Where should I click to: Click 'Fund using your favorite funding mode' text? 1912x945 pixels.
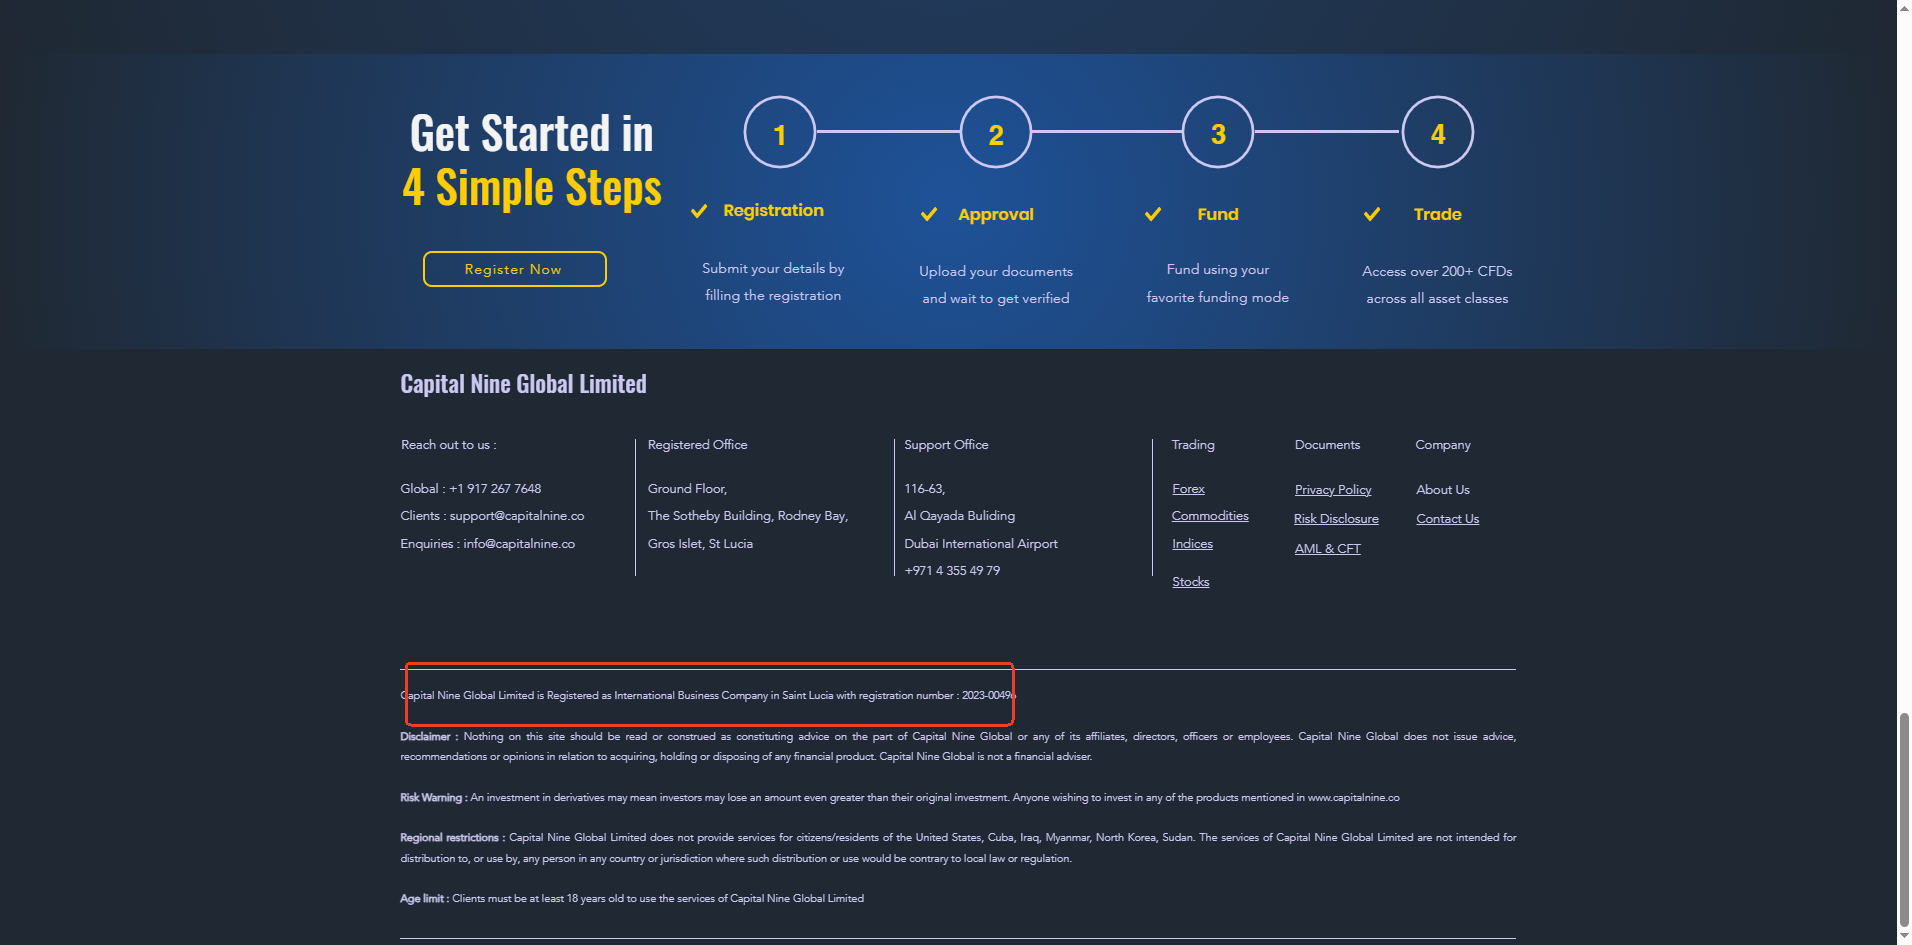coord(1218,283)
